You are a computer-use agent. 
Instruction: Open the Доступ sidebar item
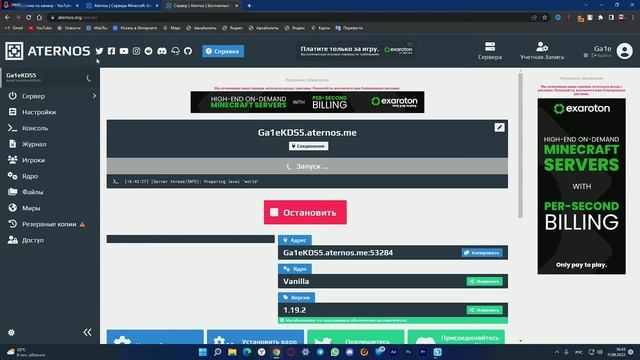(50, 240)
